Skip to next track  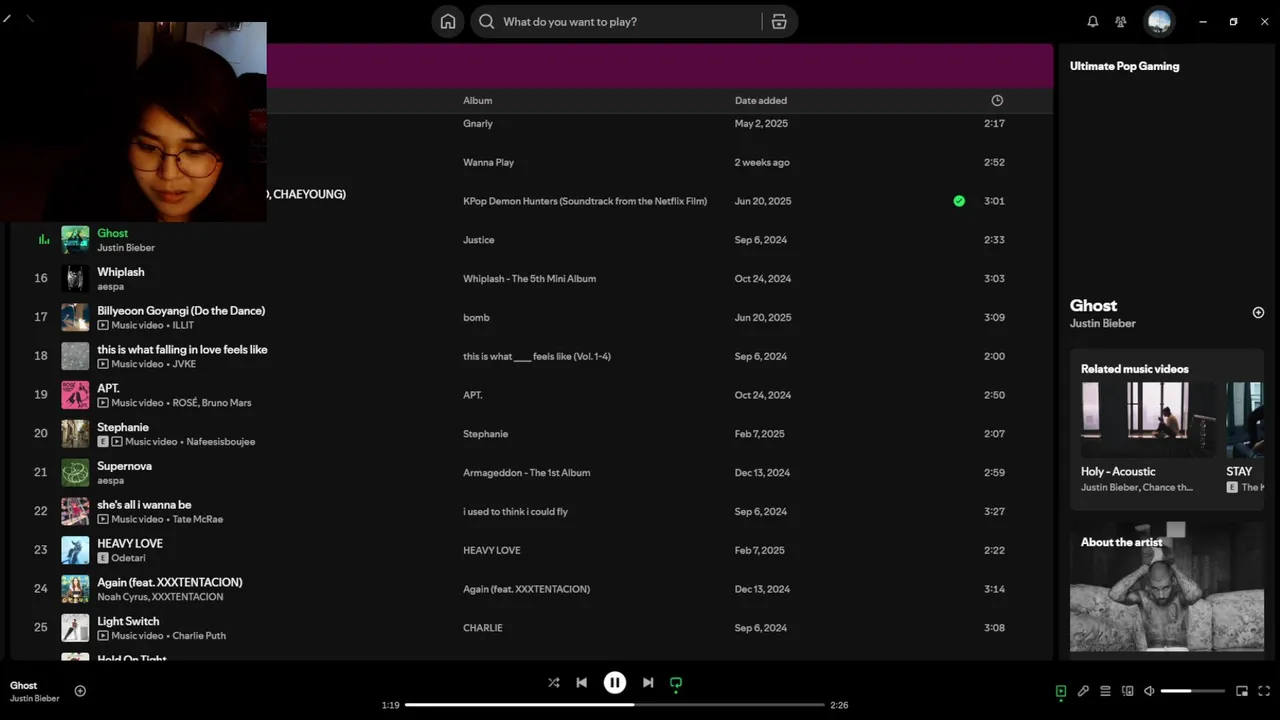pos(648,683)
